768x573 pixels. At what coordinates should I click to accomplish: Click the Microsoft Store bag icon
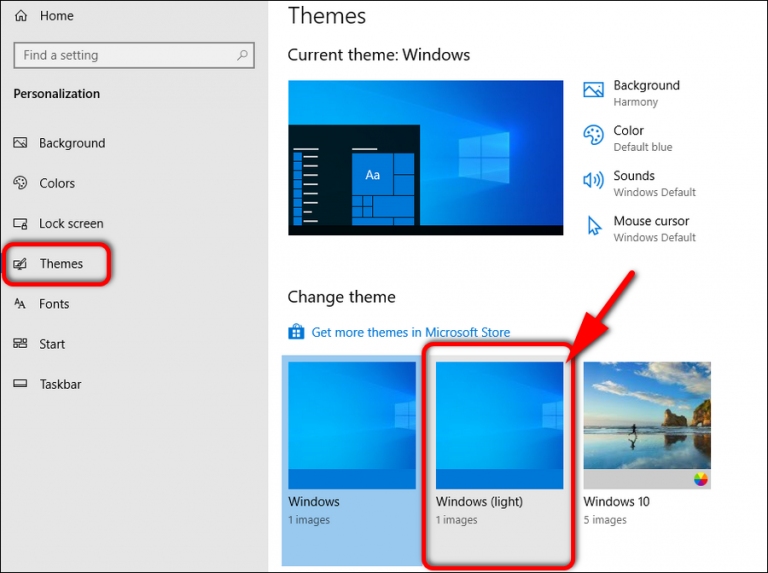point(296,332)
